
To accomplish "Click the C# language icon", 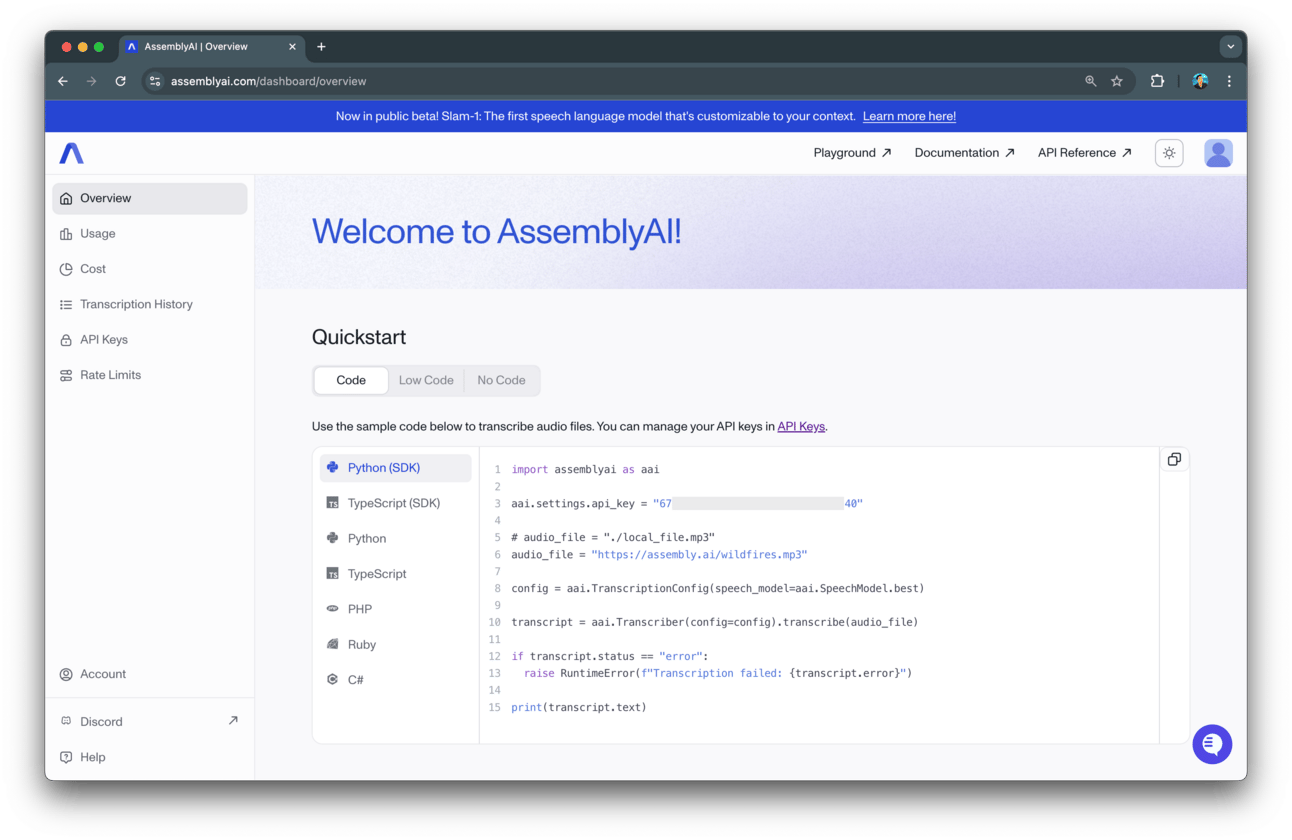I will pyautogui.click(x=332, y=679).
